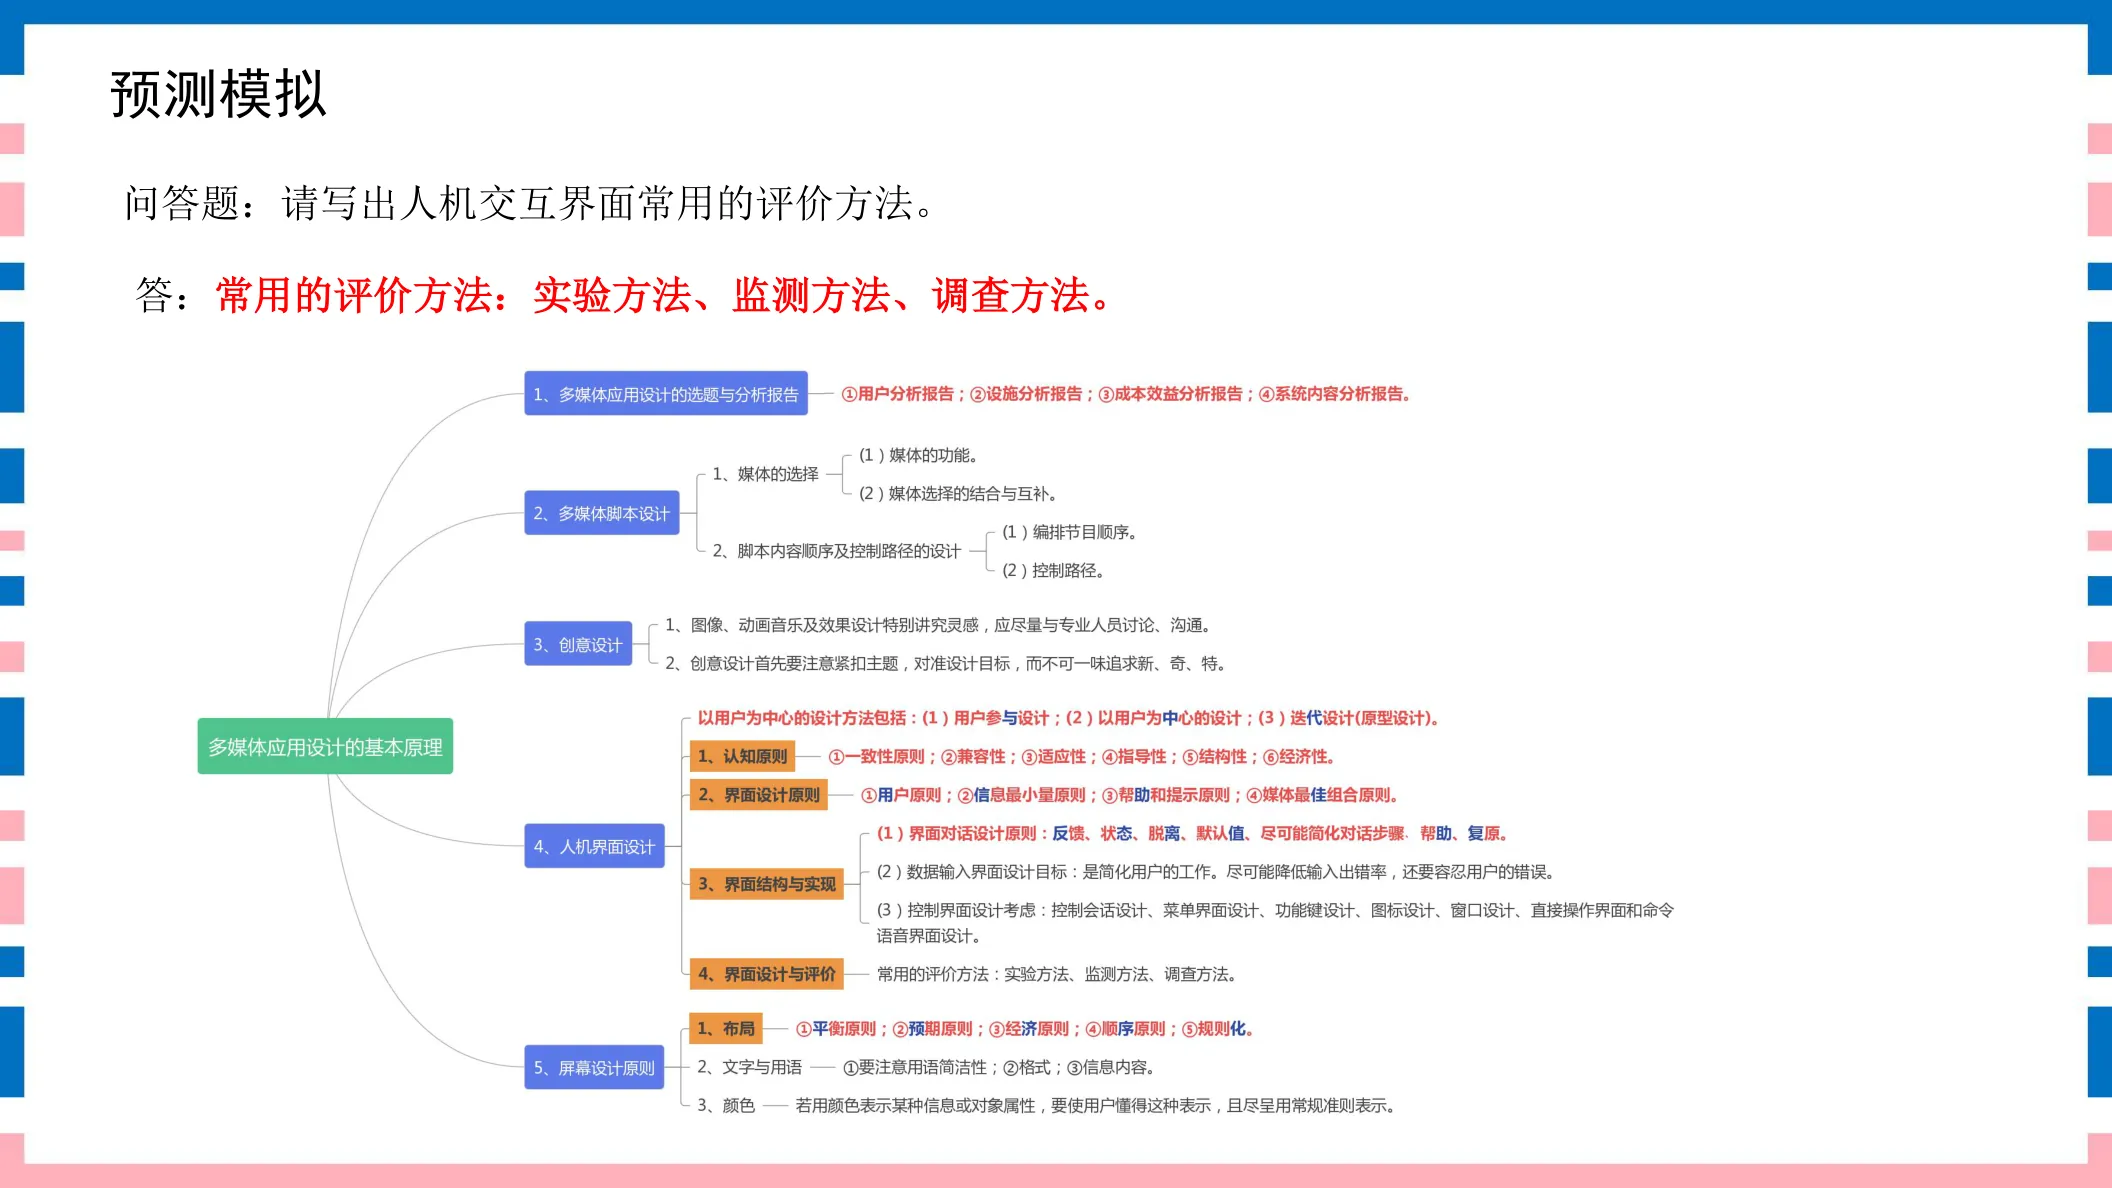Select the text ①平衡原则；②预期原则
Screen dimensions: 2112x1188
(x=1025, y=1029)
